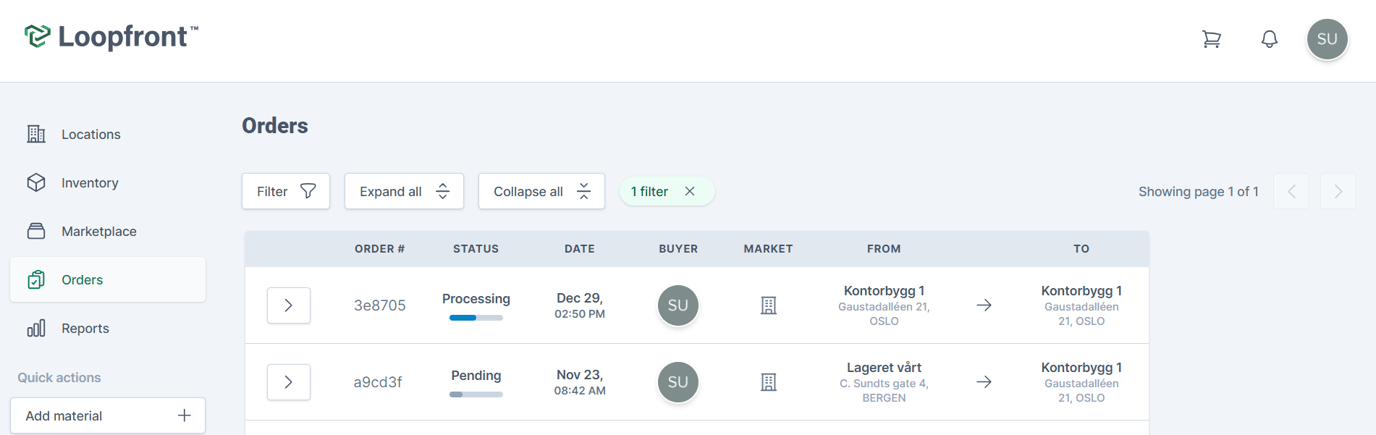
Task: Expand order 3e8705 row chevron
Action: [288, 306]
